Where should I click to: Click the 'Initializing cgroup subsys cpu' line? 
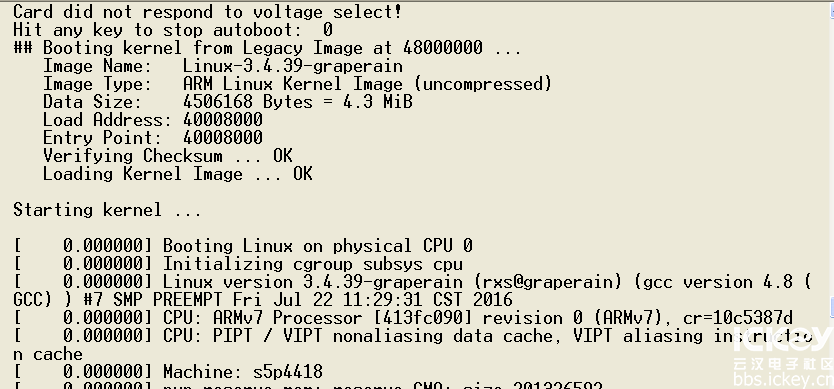238,264
